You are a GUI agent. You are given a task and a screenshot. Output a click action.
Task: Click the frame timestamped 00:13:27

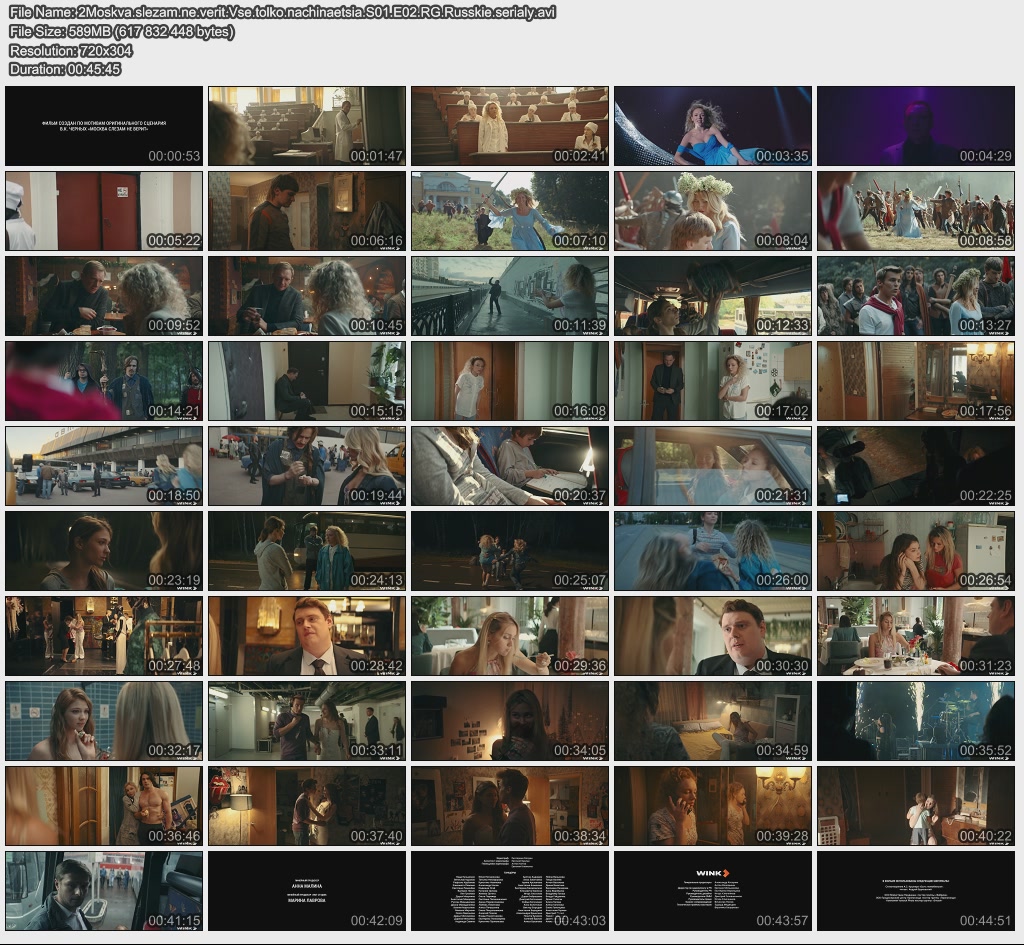[915, 296]
